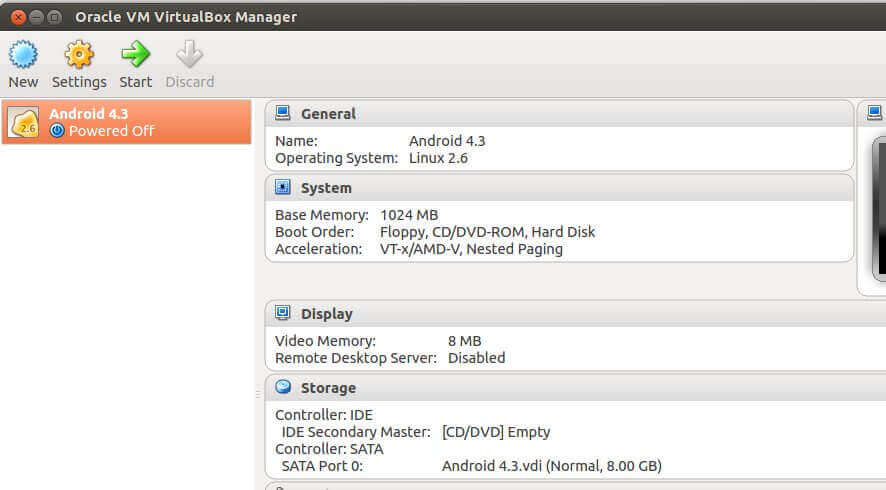The width and height of the screenshot is (886, 490).
Task: Click the Base Memory label
Action: coord(322,215)
